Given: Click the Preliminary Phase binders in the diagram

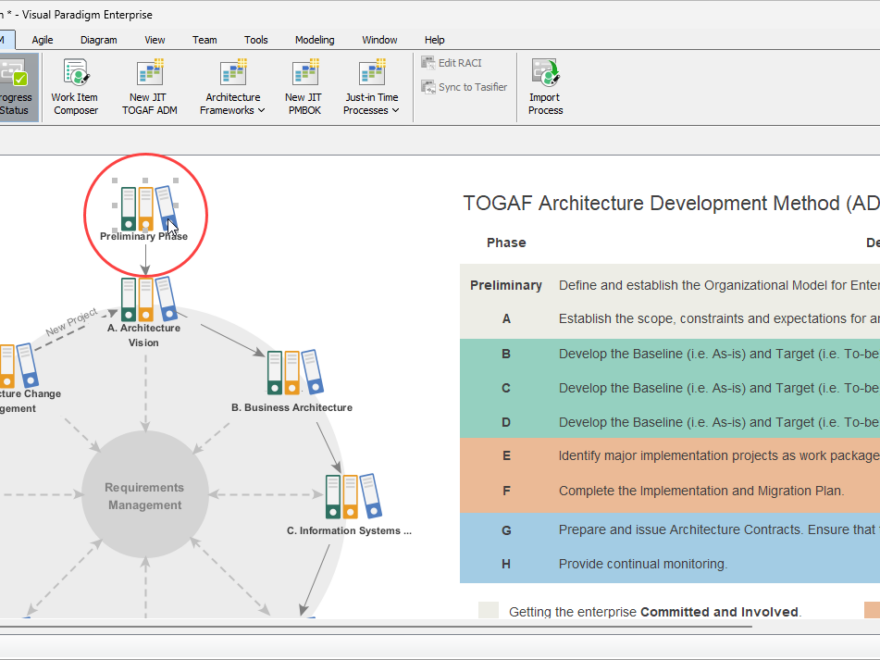Looking at the screenshot, I should tap(145, 208).
